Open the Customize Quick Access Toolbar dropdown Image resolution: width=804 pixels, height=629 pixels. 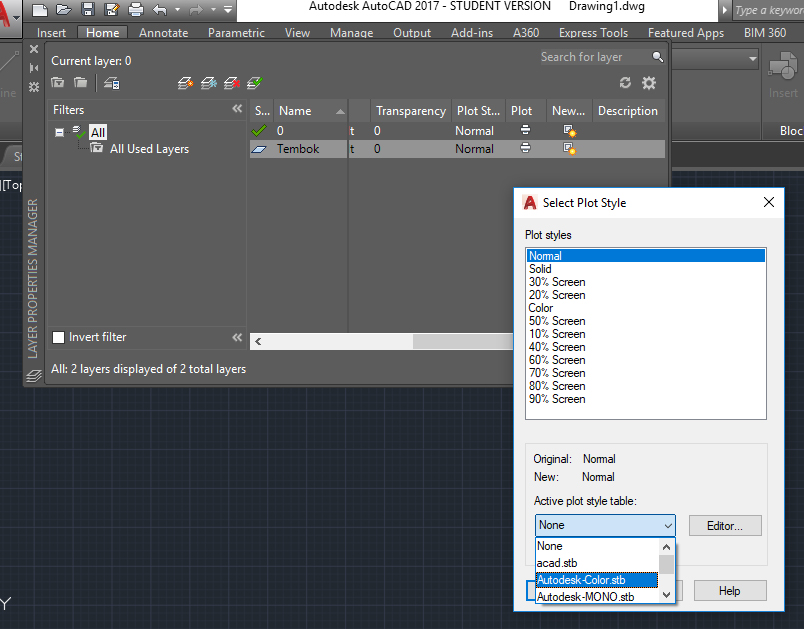pos(228,9)
